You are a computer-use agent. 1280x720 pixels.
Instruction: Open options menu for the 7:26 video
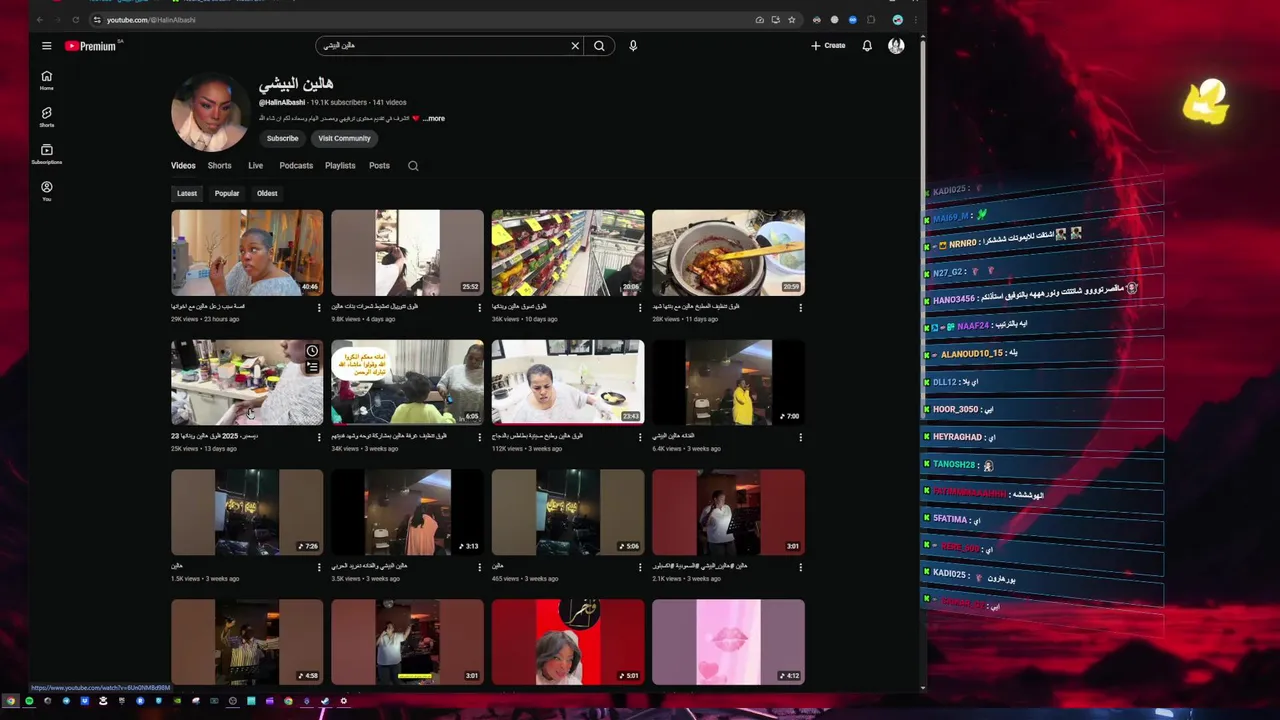pos(319,567)
